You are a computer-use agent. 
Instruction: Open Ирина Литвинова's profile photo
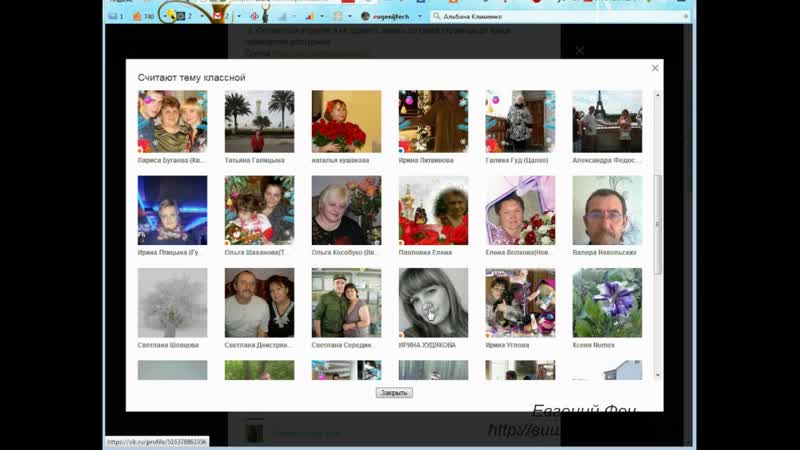click(x=433, y=121)
